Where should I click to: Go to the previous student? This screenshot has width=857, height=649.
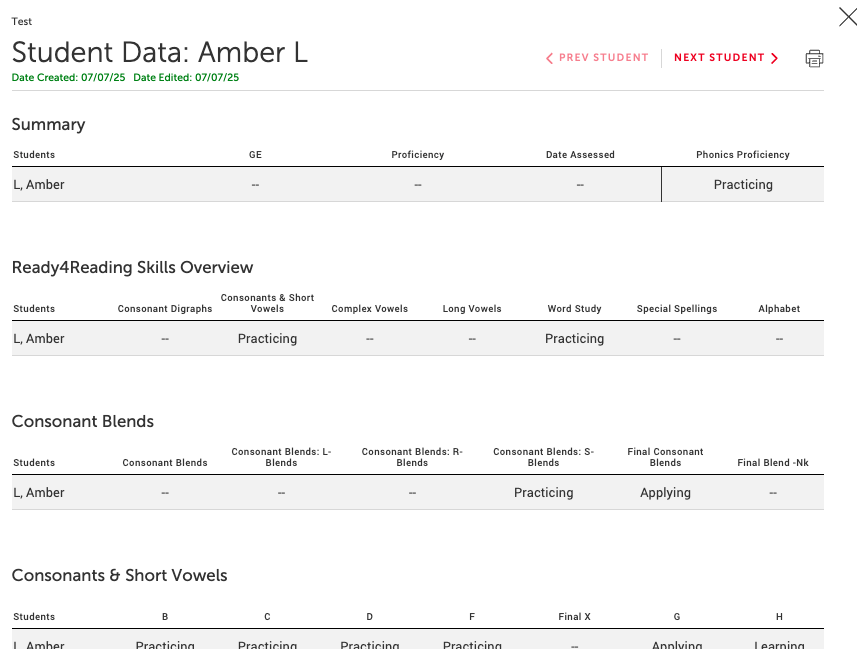pyautogui.click(x=597, y=58)
